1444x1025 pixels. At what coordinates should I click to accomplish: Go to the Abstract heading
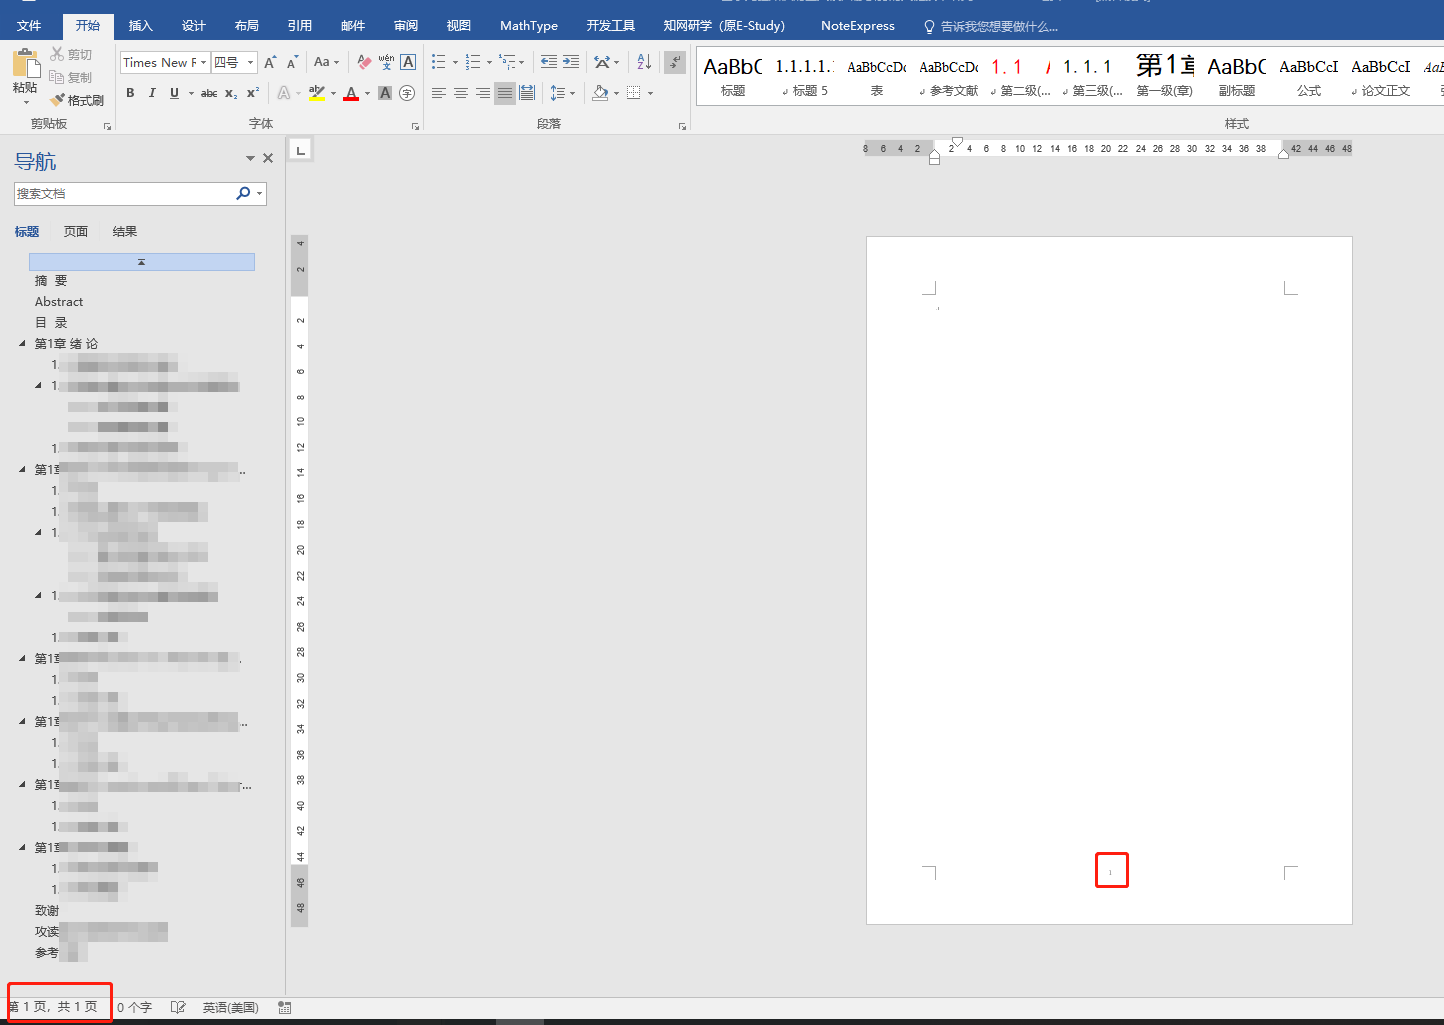[x=59, y=302]
